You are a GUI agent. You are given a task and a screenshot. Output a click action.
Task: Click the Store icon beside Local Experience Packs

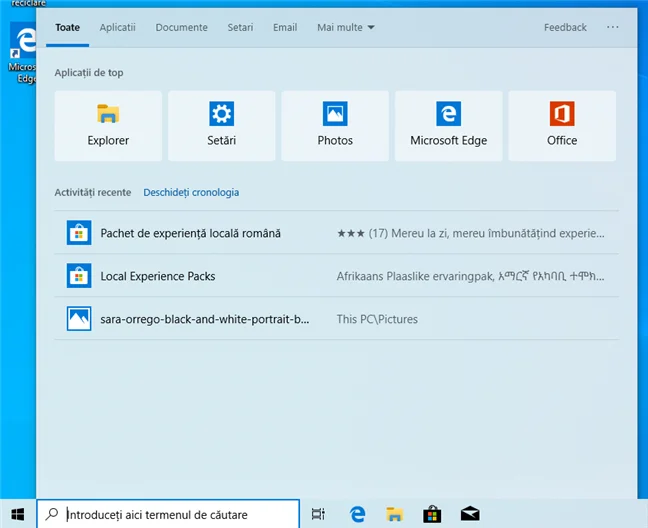click(79, 276)
